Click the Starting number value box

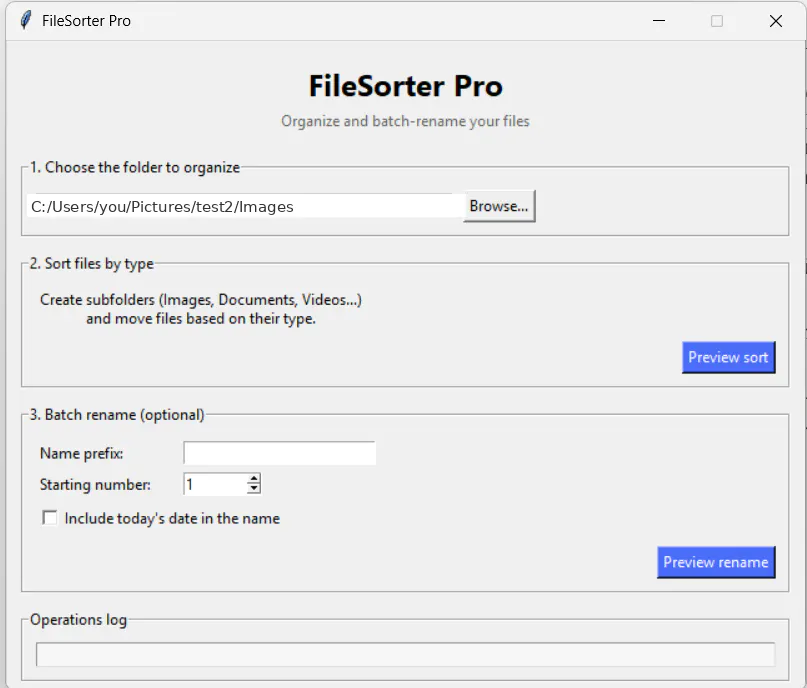coord(215,484)
